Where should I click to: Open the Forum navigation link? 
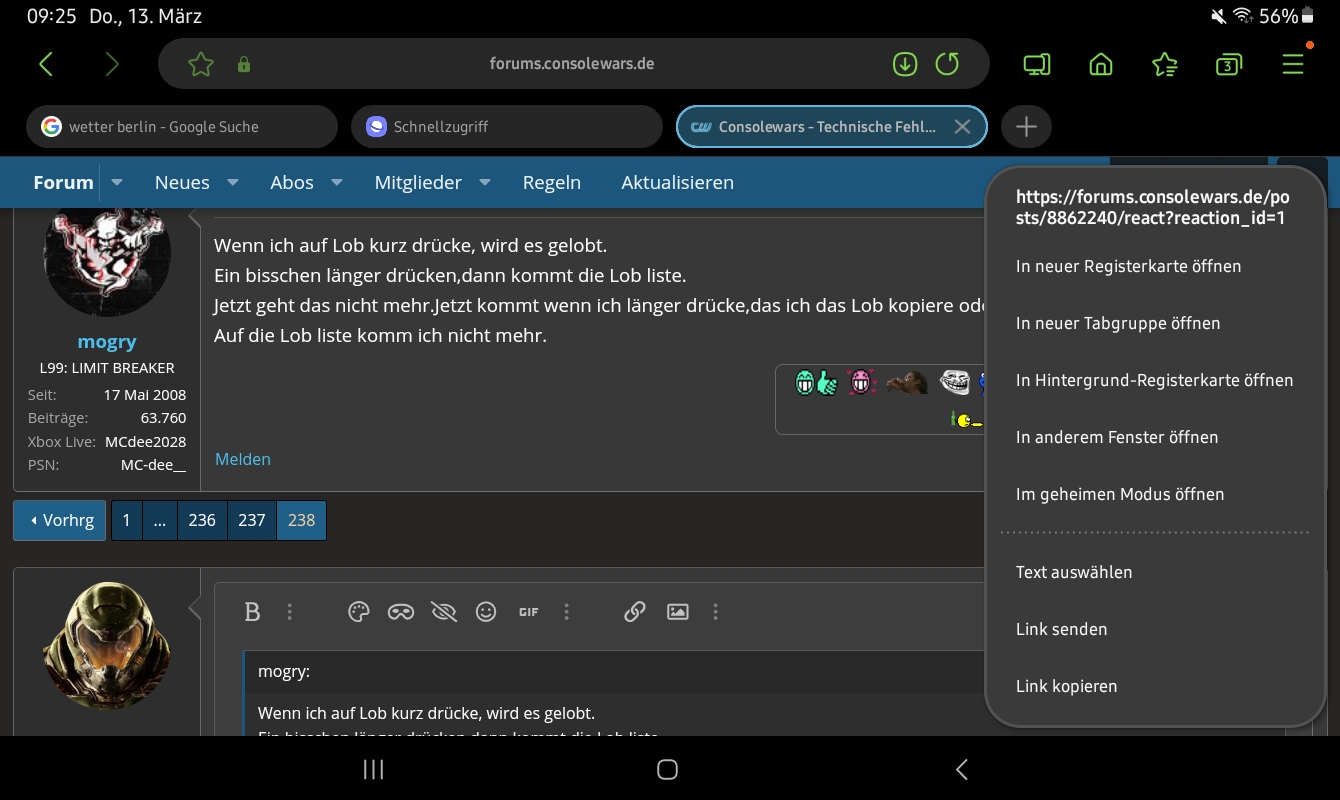[63, 182]
